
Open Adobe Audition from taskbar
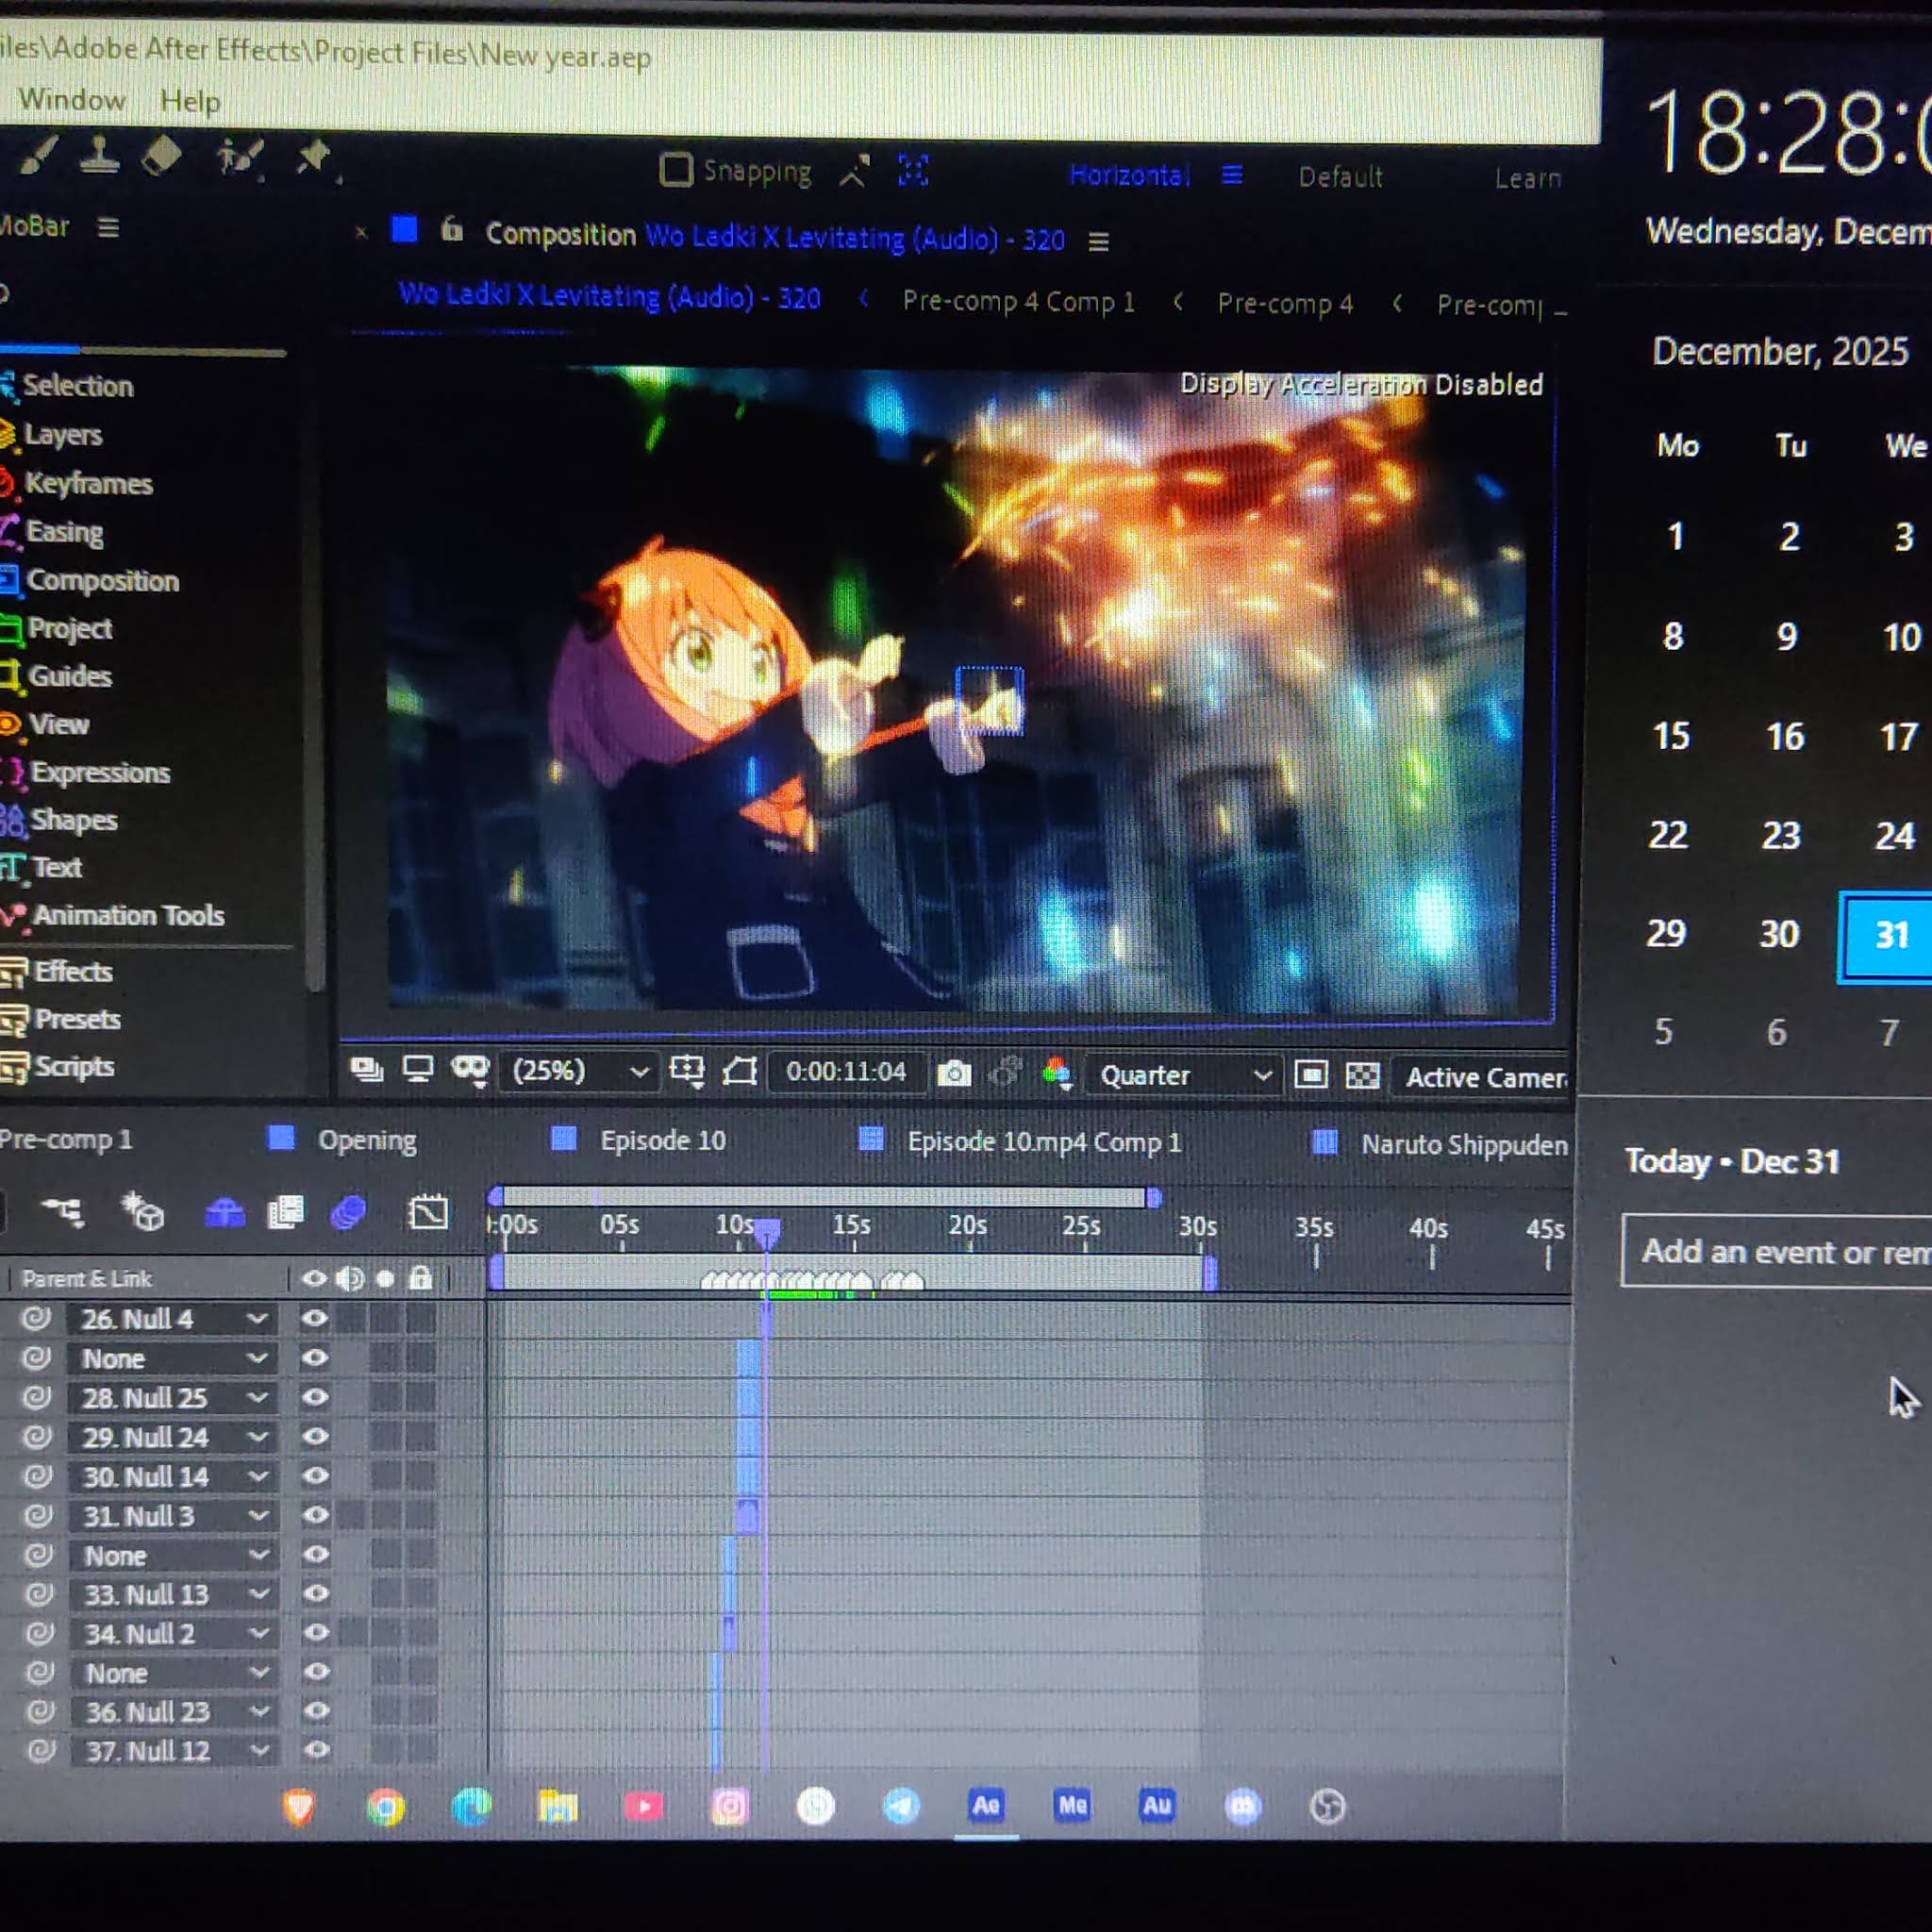tap(1157, 1805)
